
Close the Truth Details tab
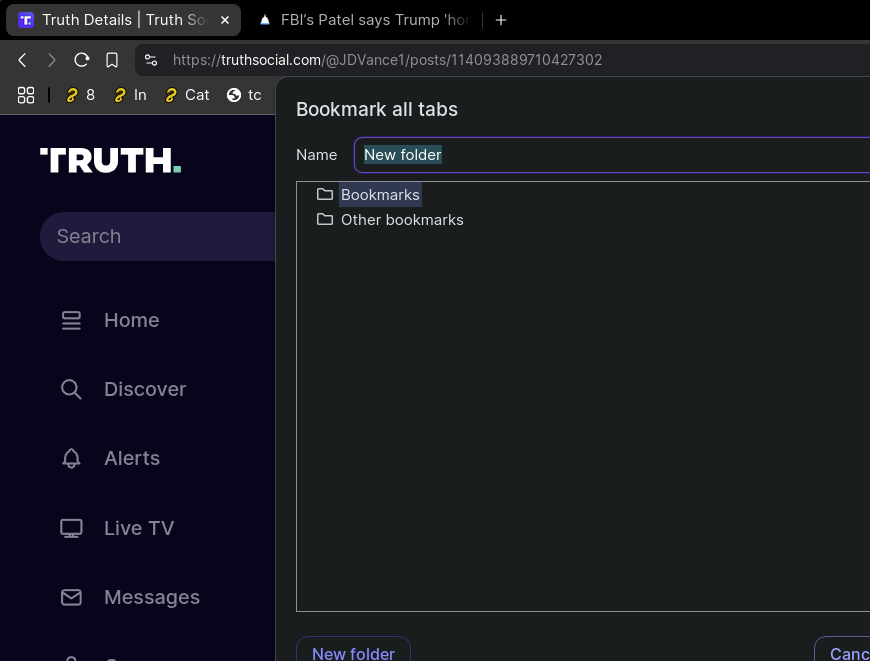[x=225, y=20]
